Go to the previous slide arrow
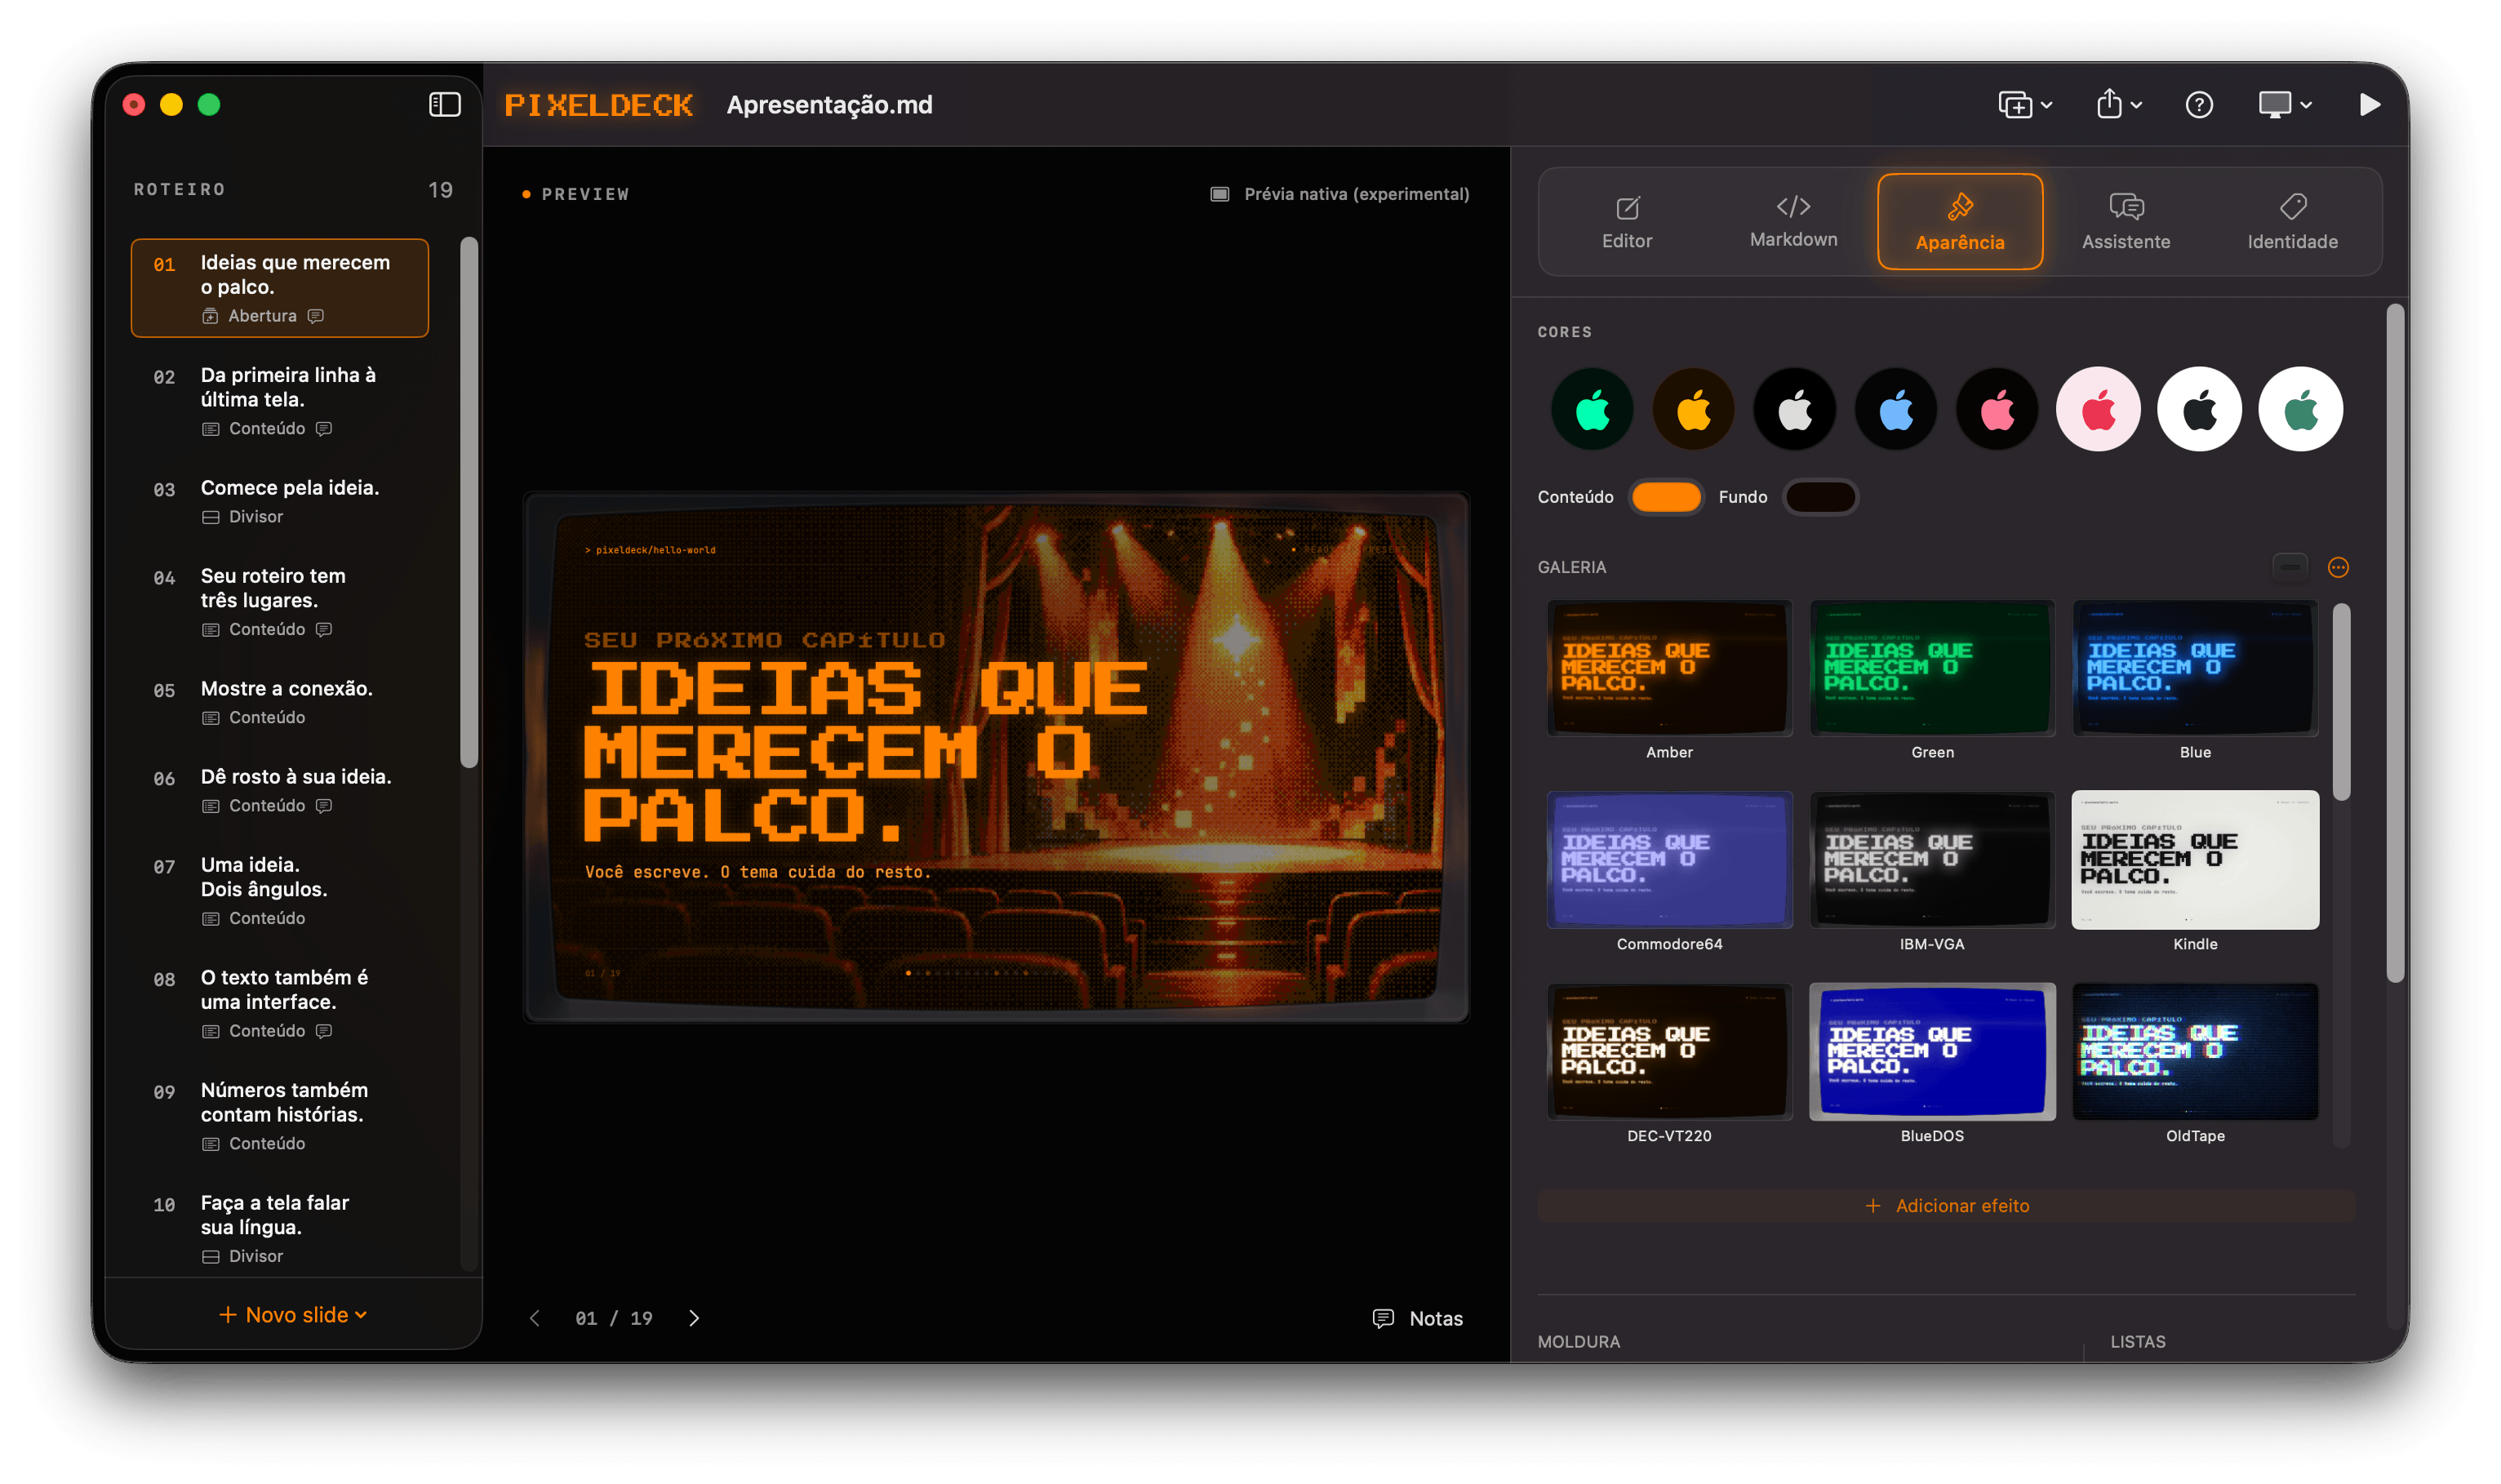 pos(535,1318)
